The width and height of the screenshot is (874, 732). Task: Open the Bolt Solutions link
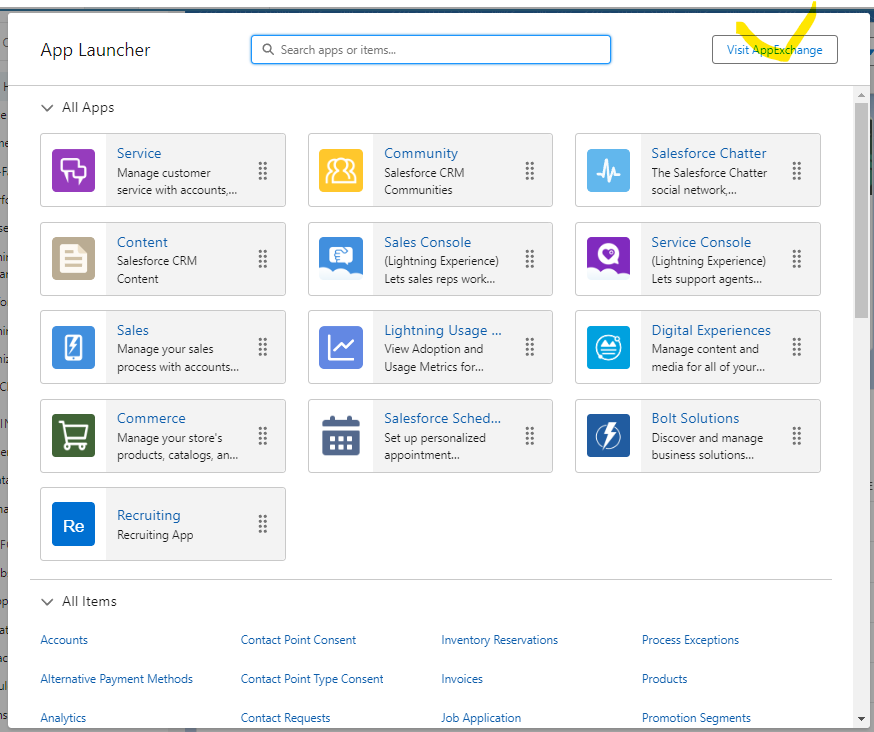click(x=695, y=419)
